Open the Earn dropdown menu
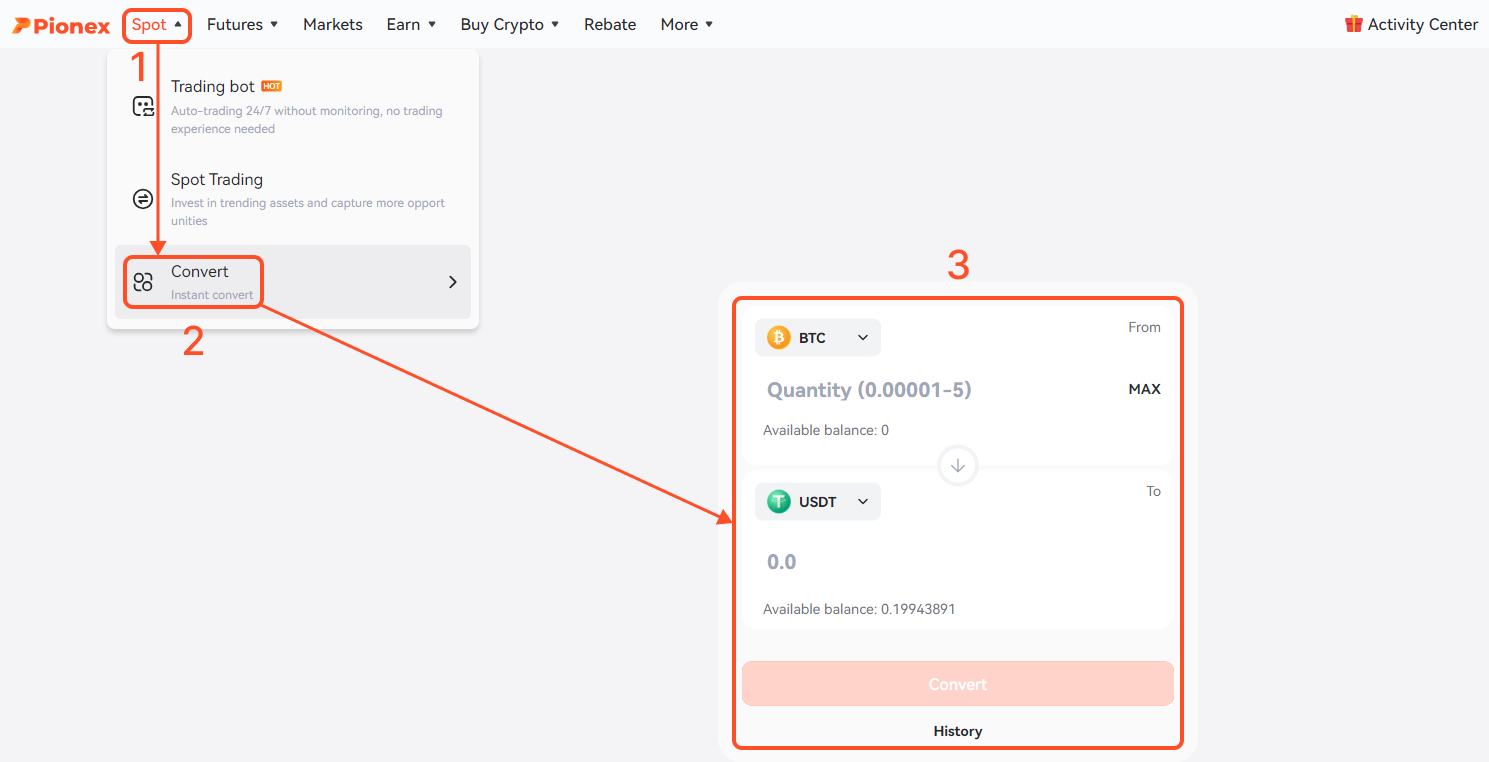Screen dimensions: 1489x762 click(x=411, y=25)
